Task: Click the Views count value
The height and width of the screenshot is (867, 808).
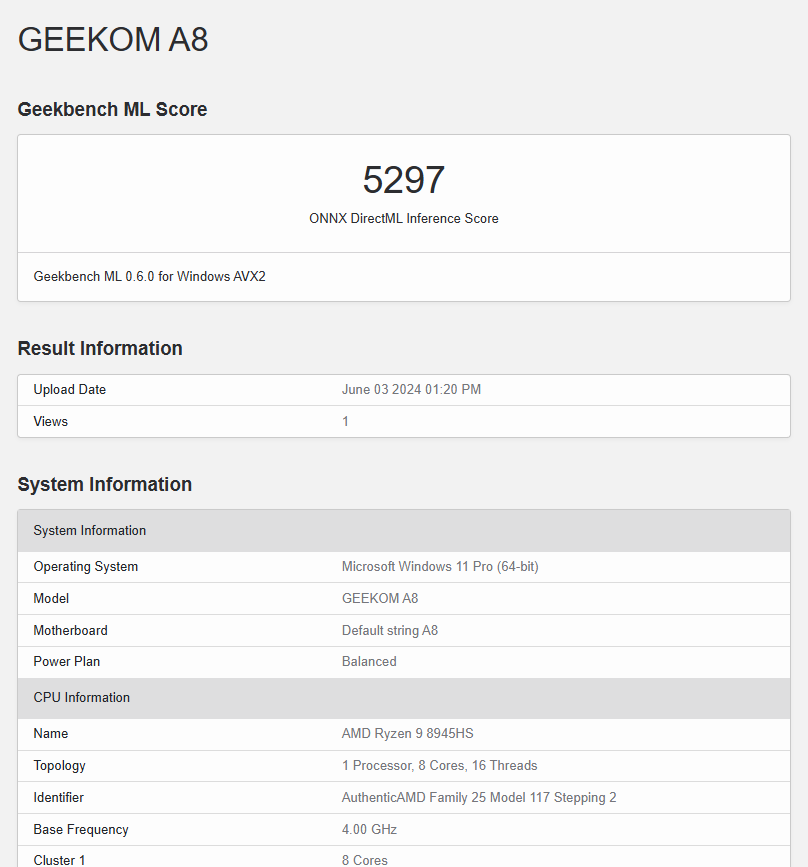Action: 345,421
